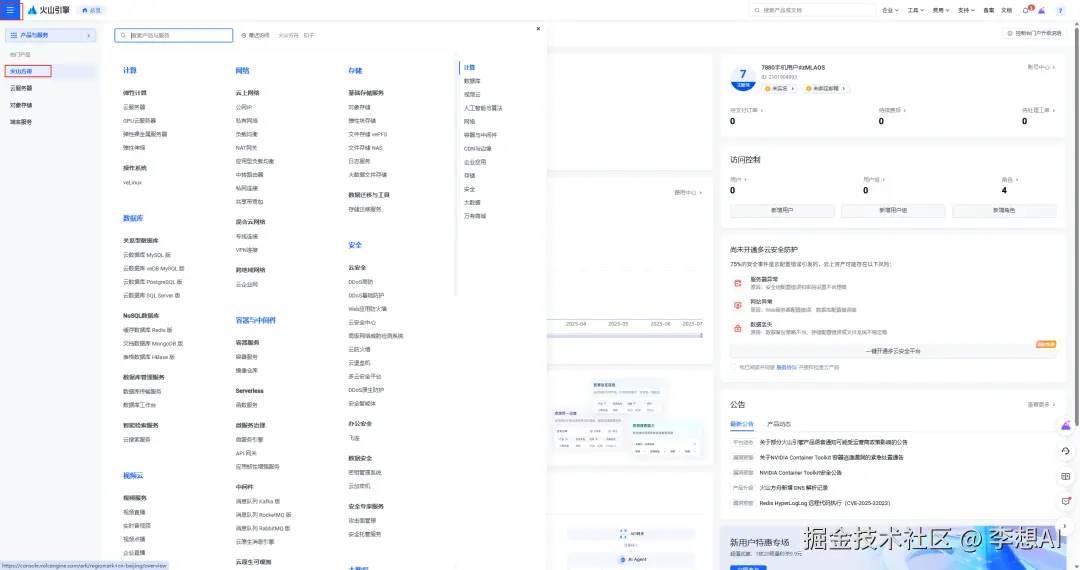Image resolution: width=1080 pixels, height=570 pixels.
Task: Open the purple AI assistant icon in header
Action: [x=1042, y=10]
